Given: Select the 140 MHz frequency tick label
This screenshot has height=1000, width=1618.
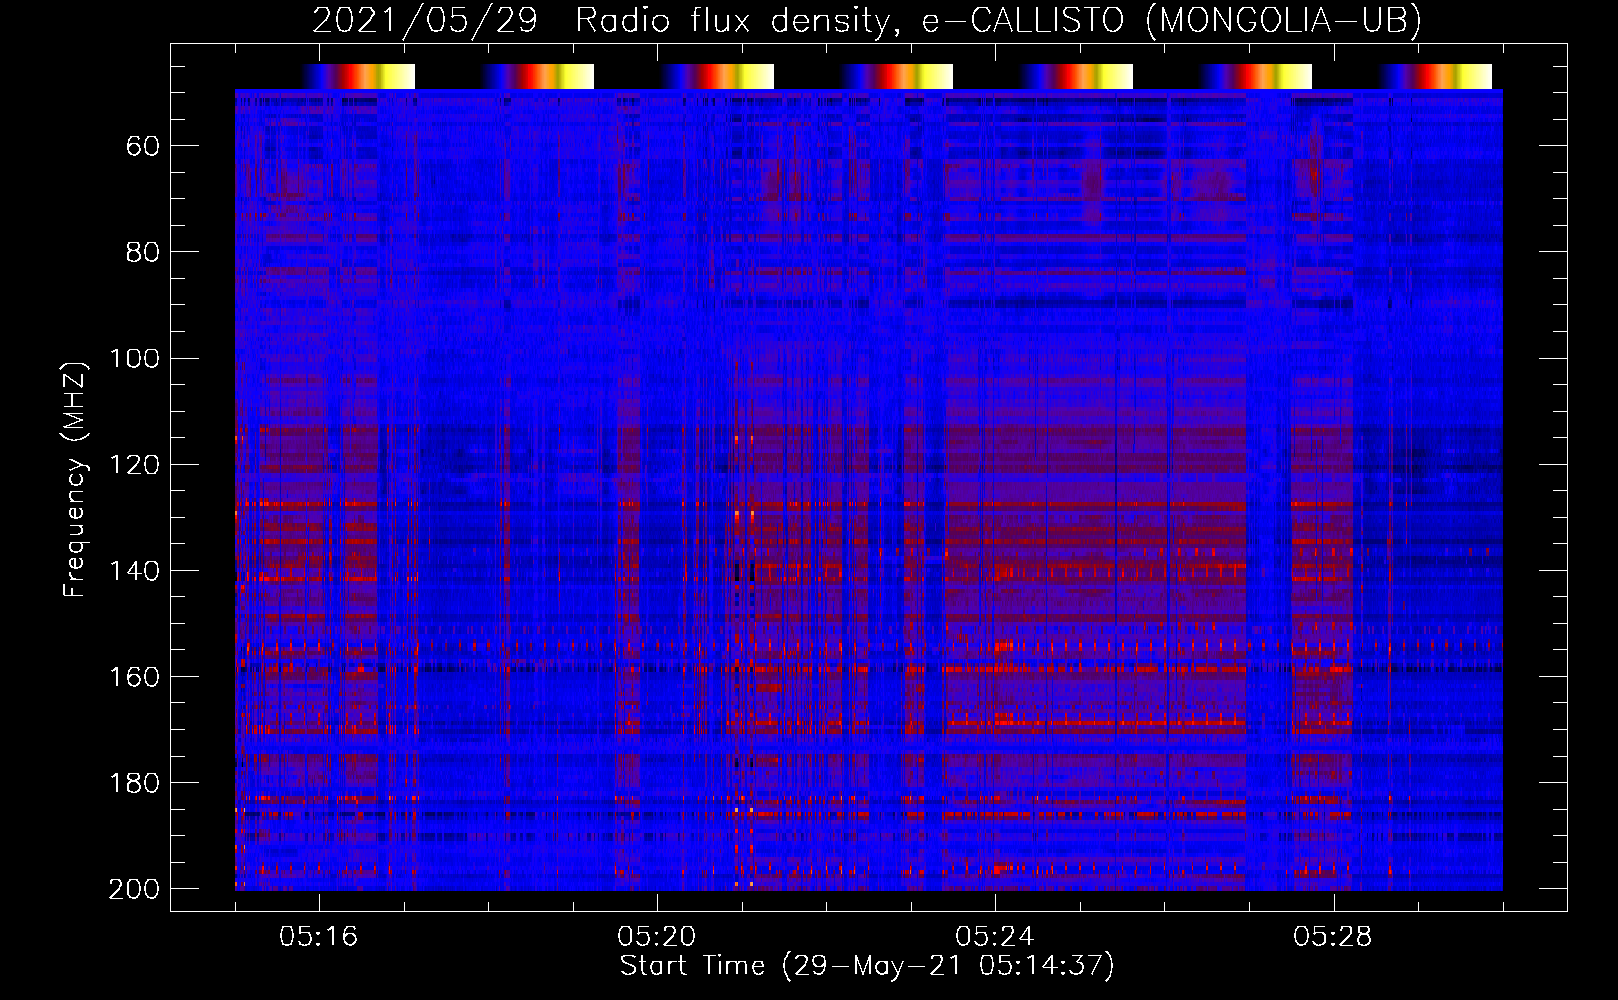Looking at the screenshot, I should [x=134, y=571].
